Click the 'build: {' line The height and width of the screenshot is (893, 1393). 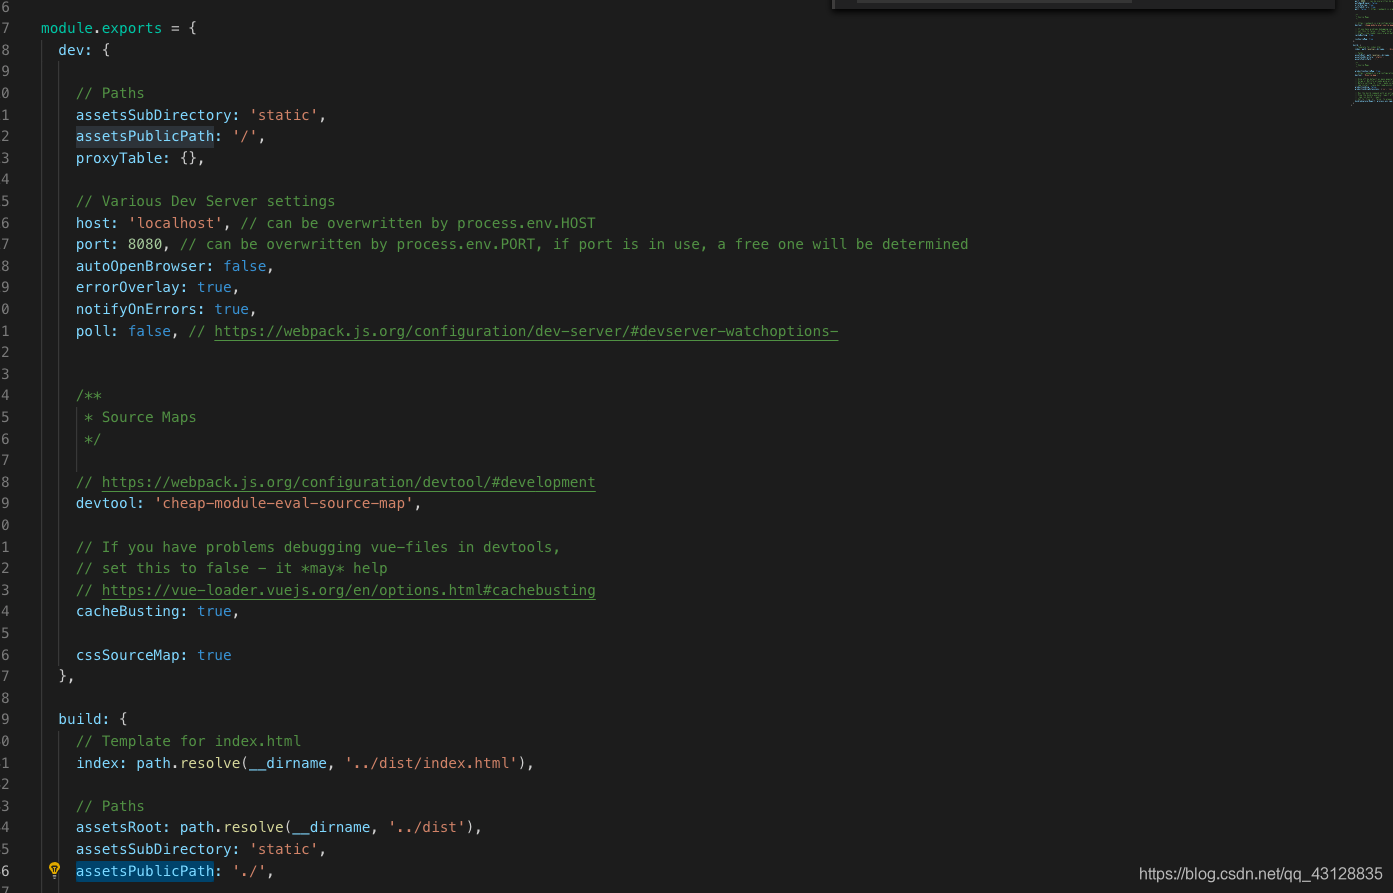pos(93,719)
